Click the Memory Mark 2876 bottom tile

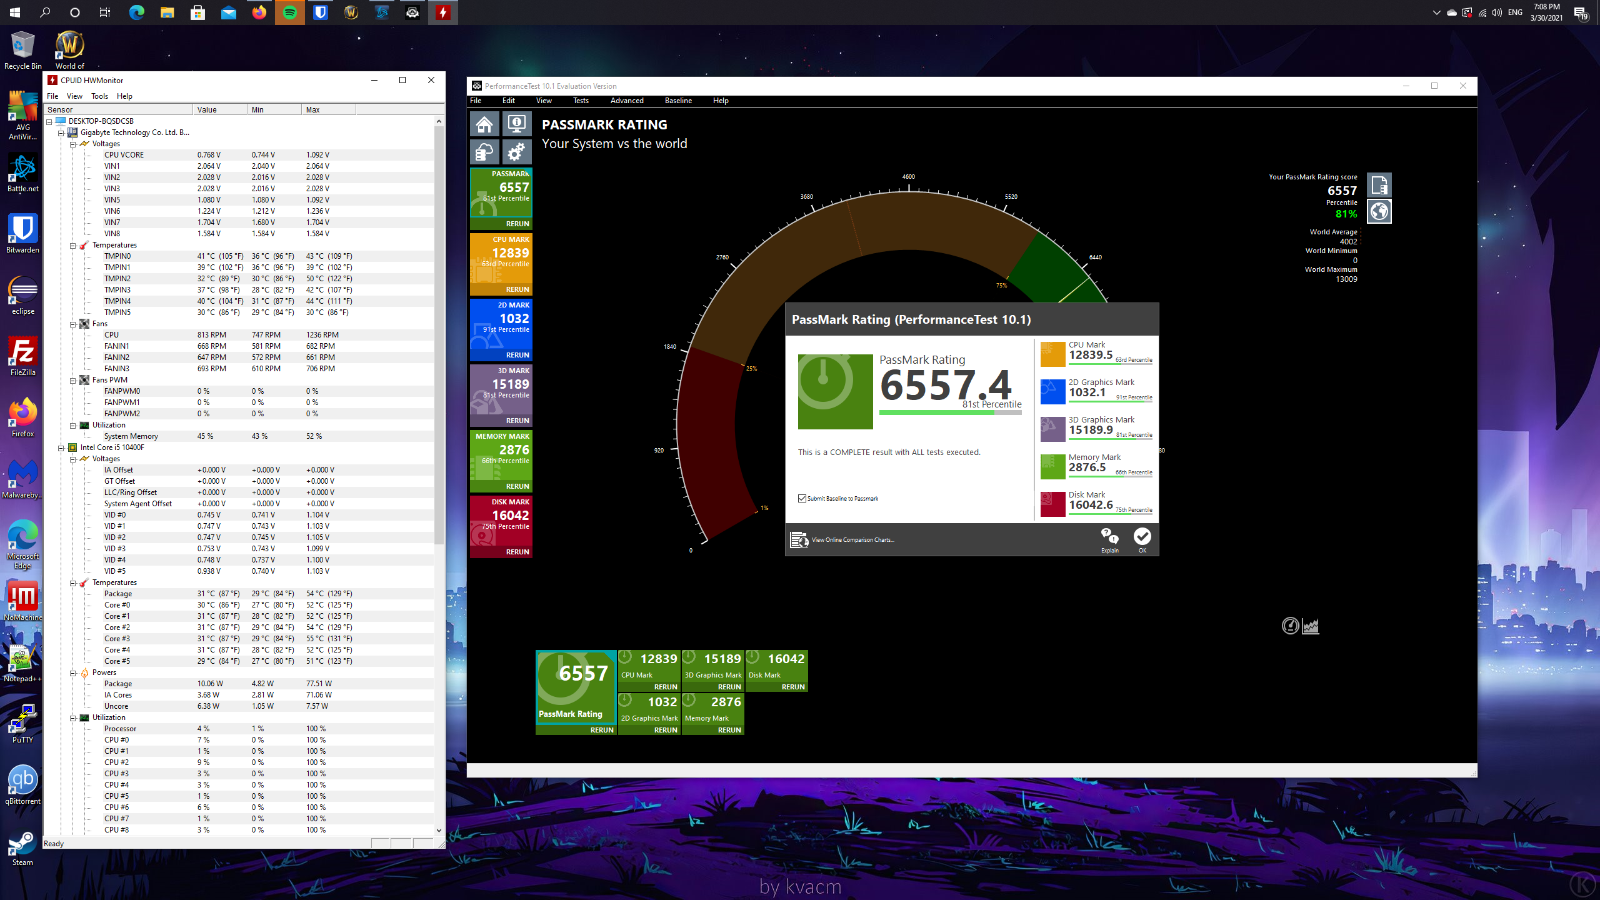point(713,714)
